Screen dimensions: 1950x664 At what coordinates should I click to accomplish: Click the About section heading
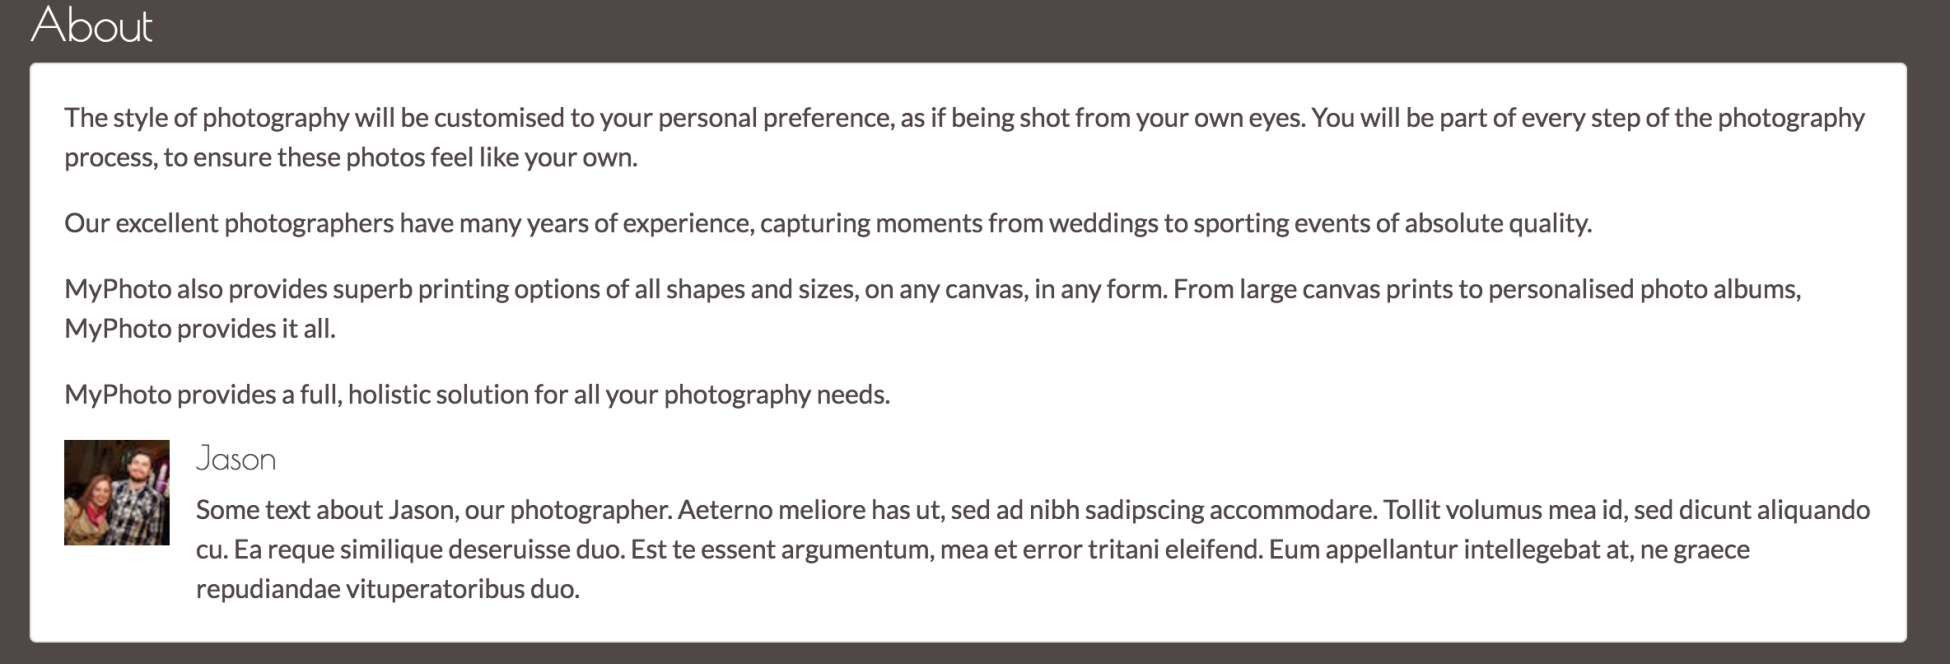click(92, 26)
